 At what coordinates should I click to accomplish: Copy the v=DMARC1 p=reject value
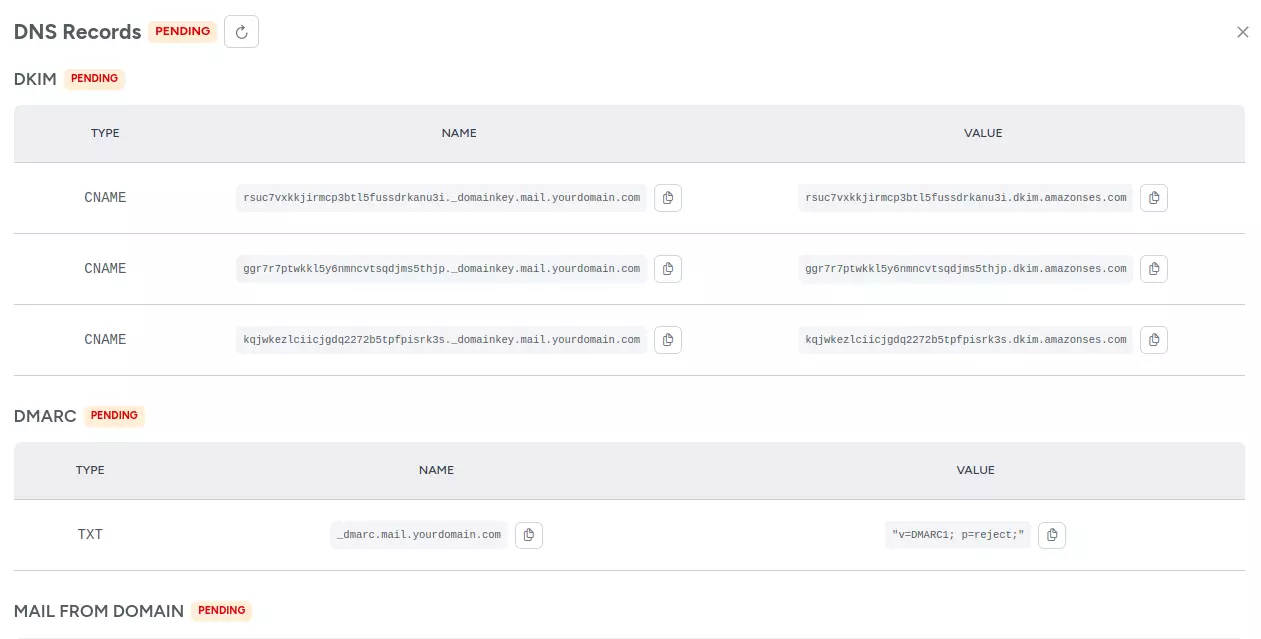point(1052,535)
